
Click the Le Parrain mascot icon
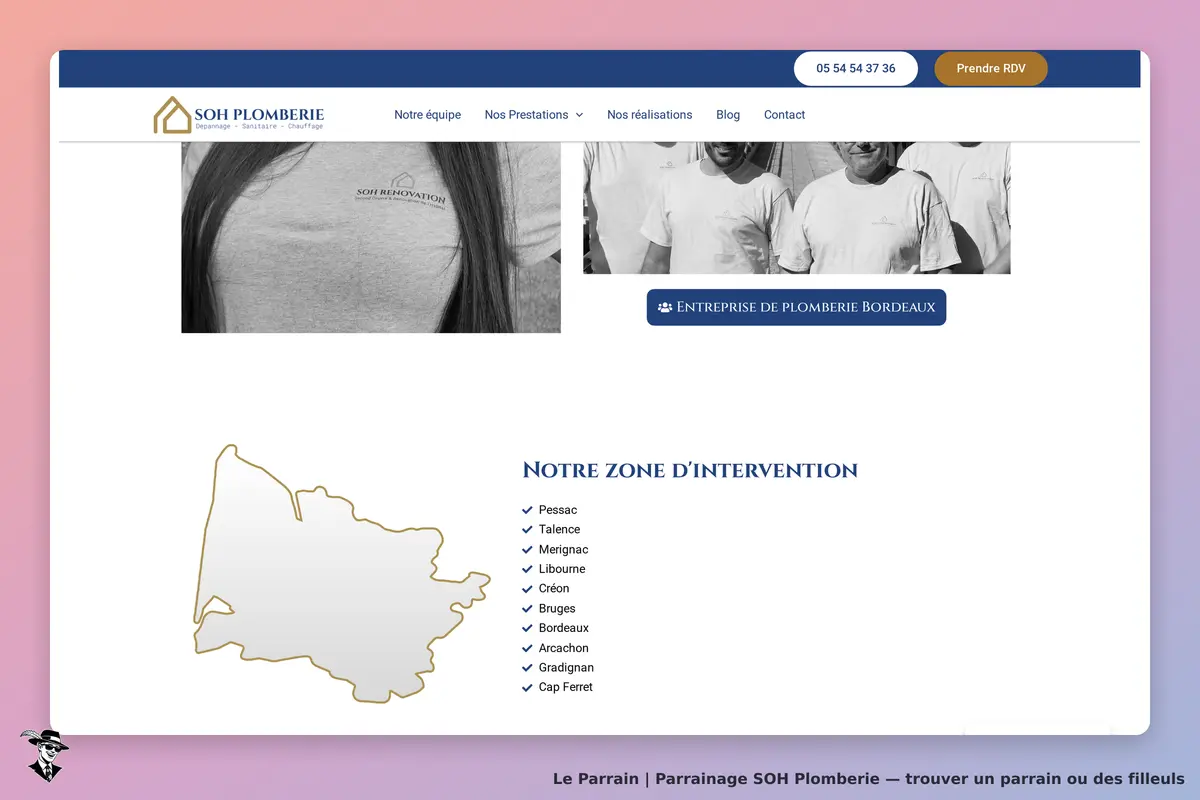43,755
